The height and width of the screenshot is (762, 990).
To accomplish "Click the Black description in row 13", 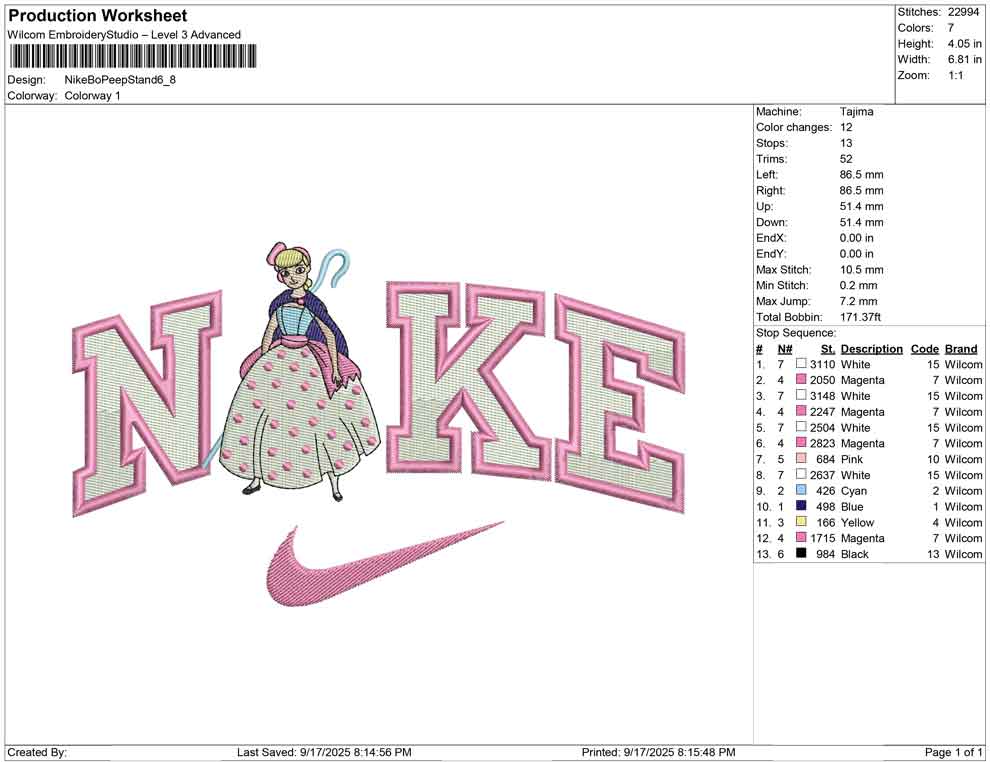I will 855,553.
